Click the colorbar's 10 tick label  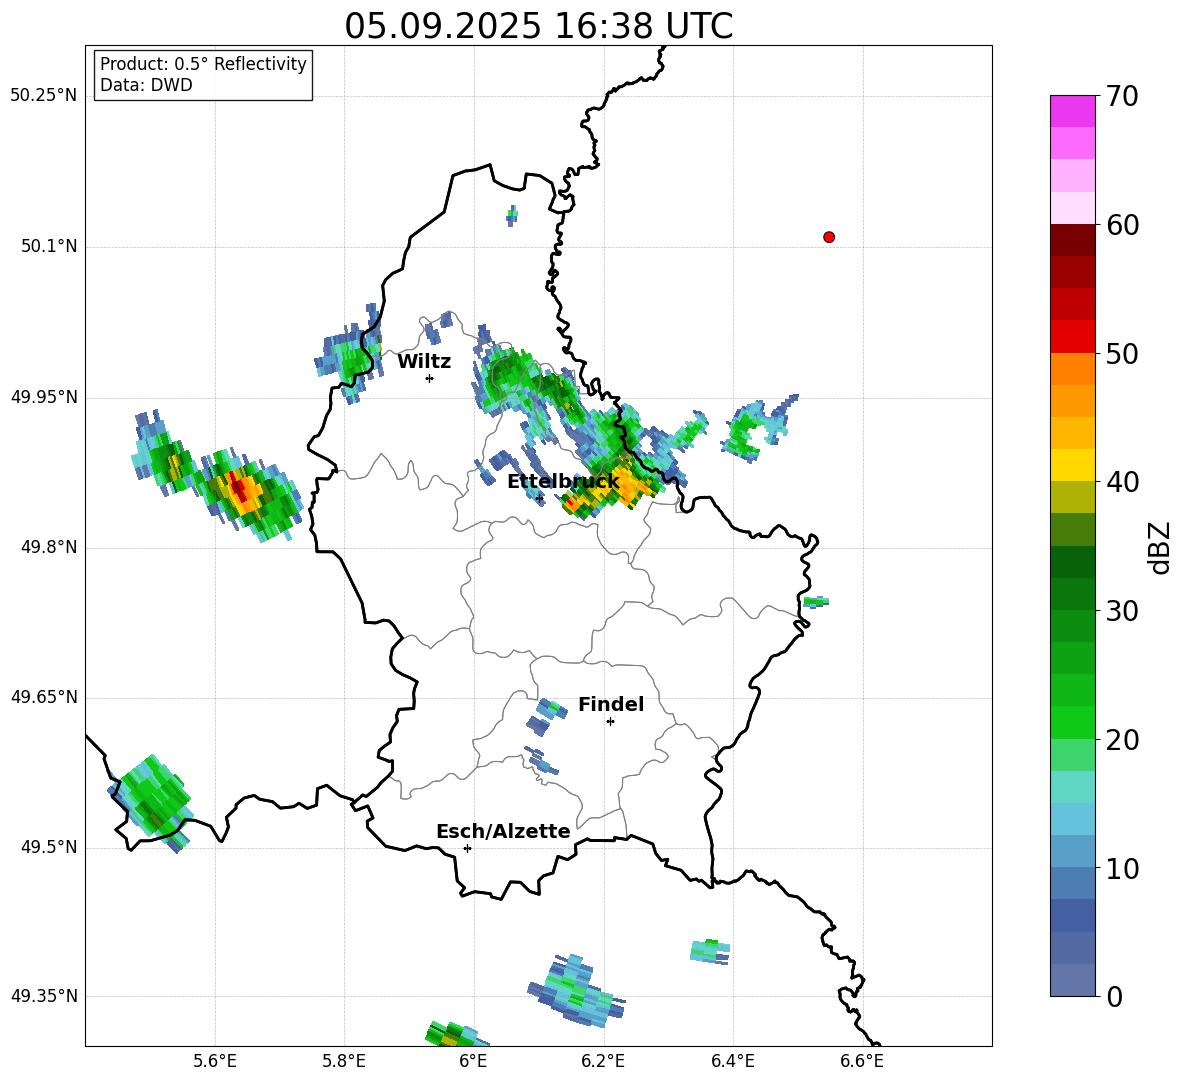coord(1122,868)
